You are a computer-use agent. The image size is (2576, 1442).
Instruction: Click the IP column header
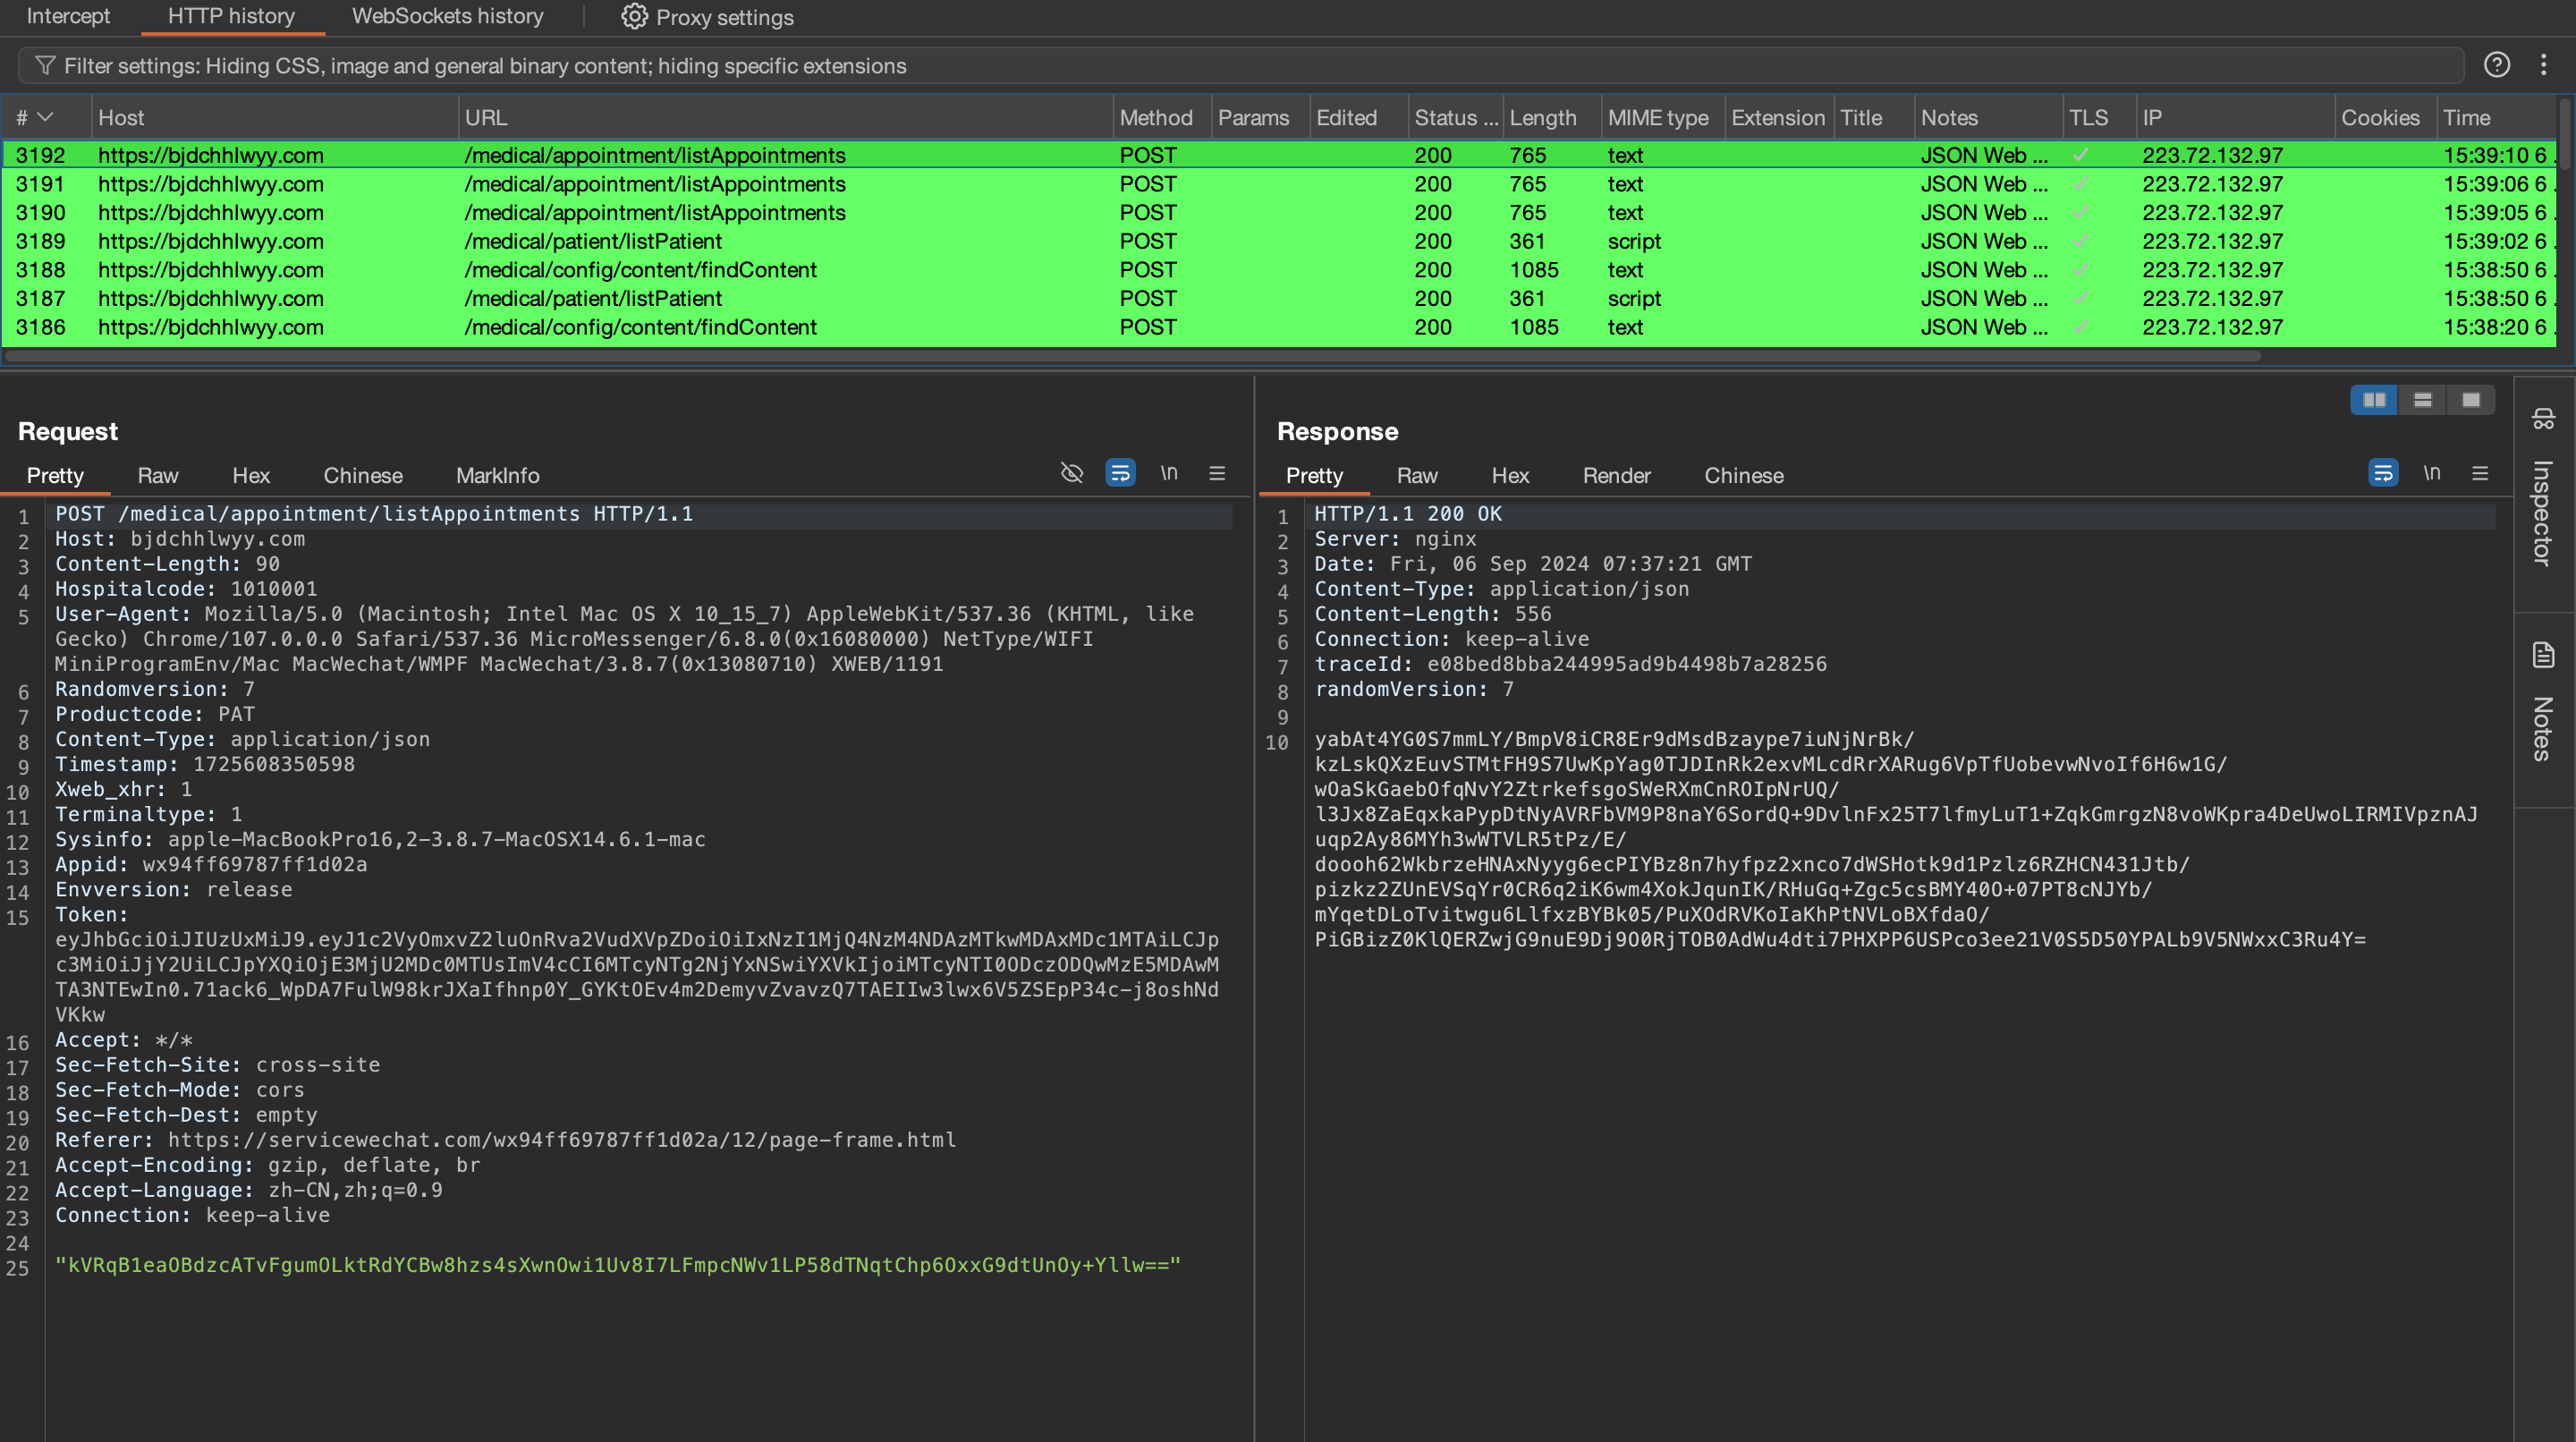(2235, 117)
